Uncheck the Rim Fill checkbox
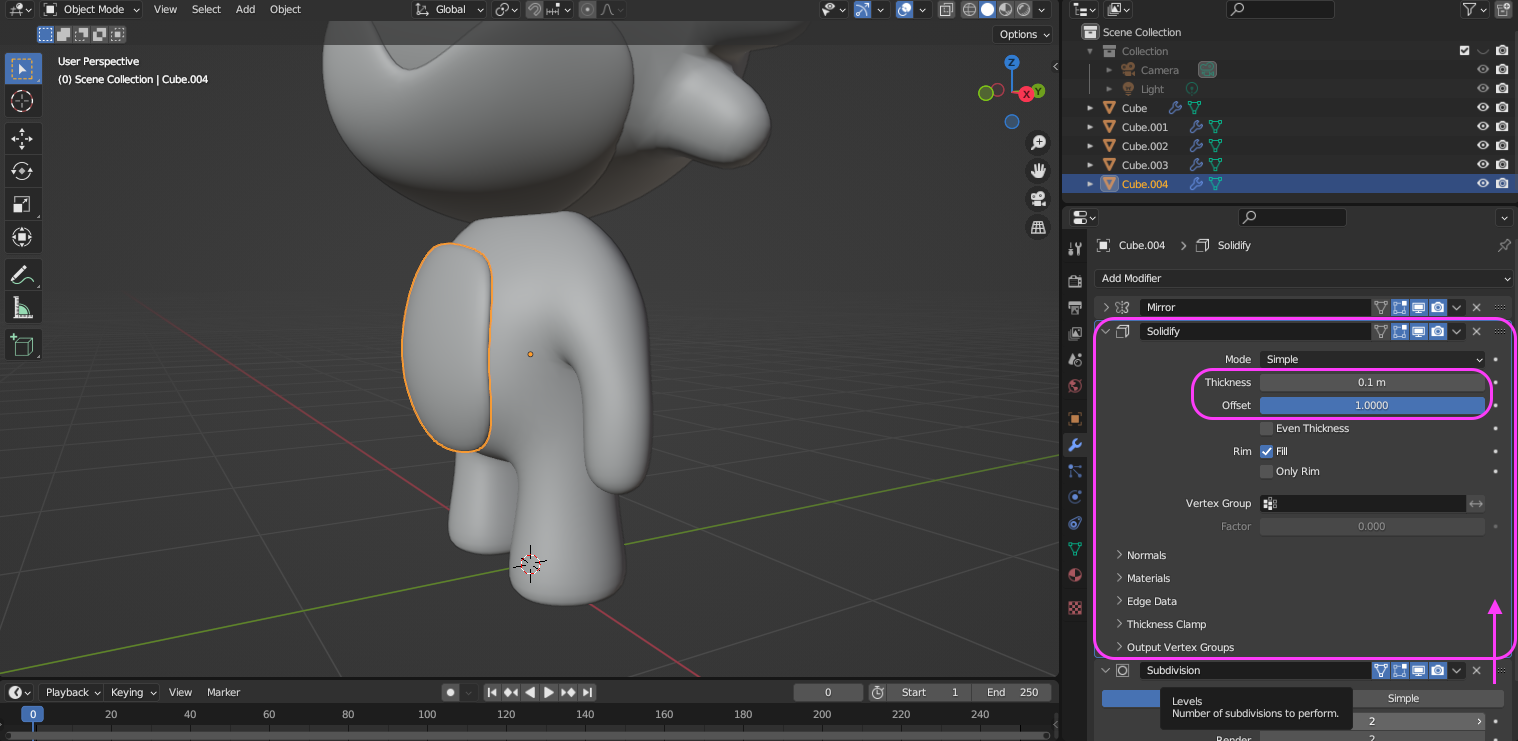Image resolution: width=1518 pixels, height=741 pixels. pyautogui.click(x=1266, y=451)
